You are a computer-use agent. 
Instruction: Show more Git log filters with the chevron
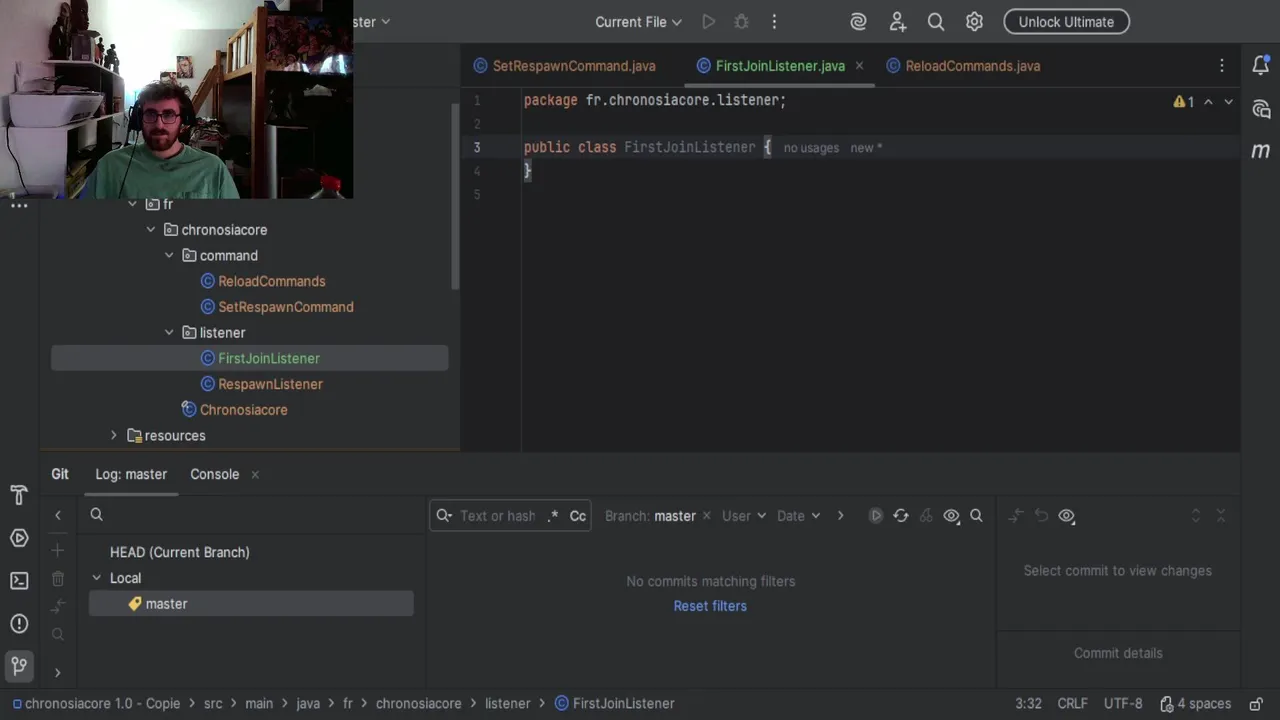pos(840,516)
